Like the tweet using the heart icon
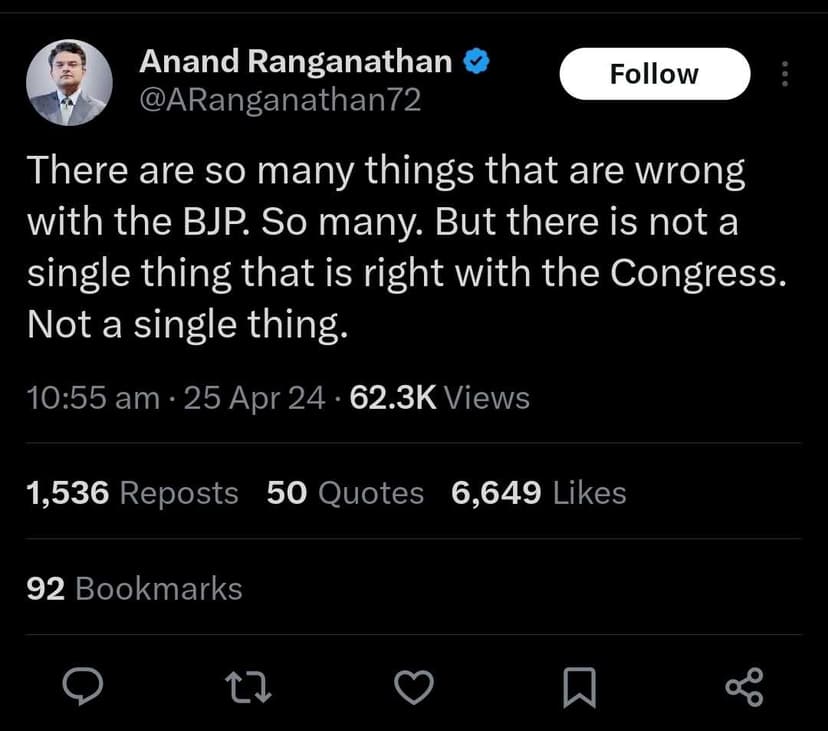828x731 pixels. (414, 687)
